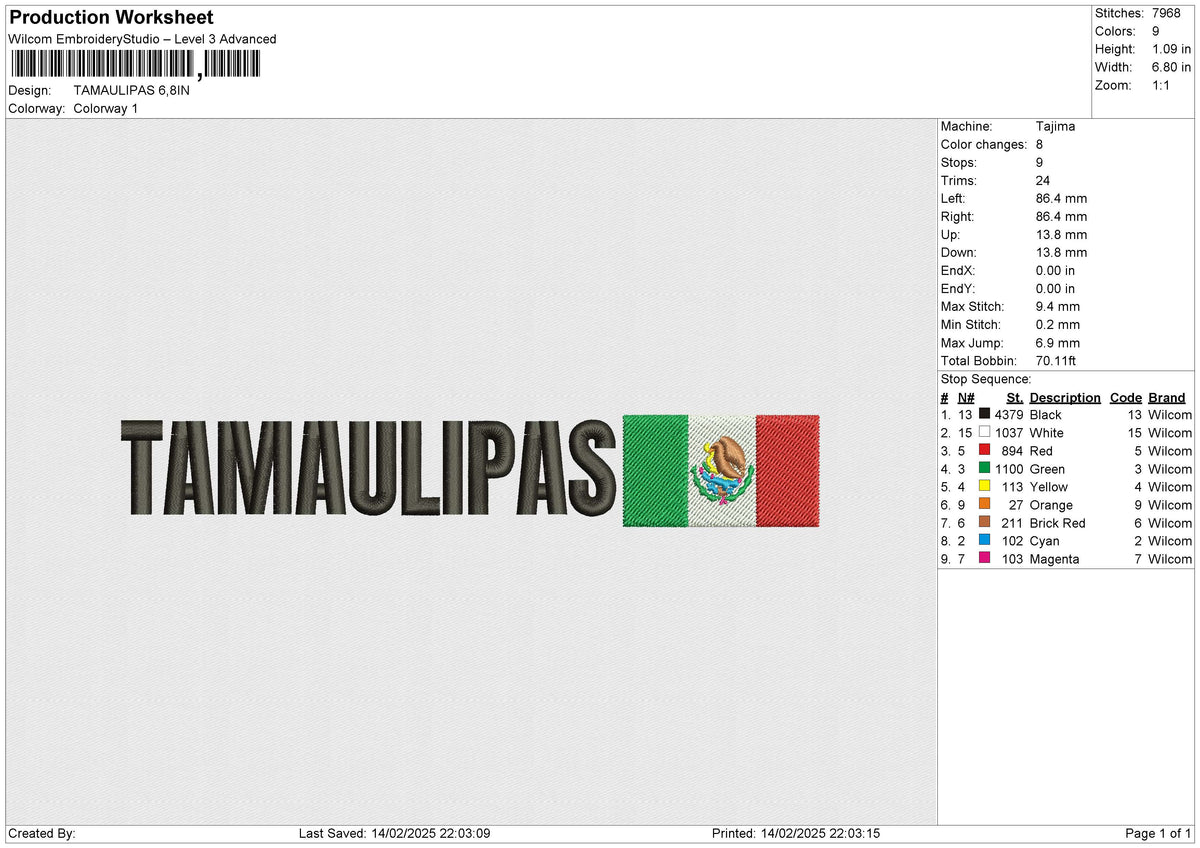Click the design barcode in the header
Image resolution: width=1200 pixels, height=848 pixels.
coord(135,65)
